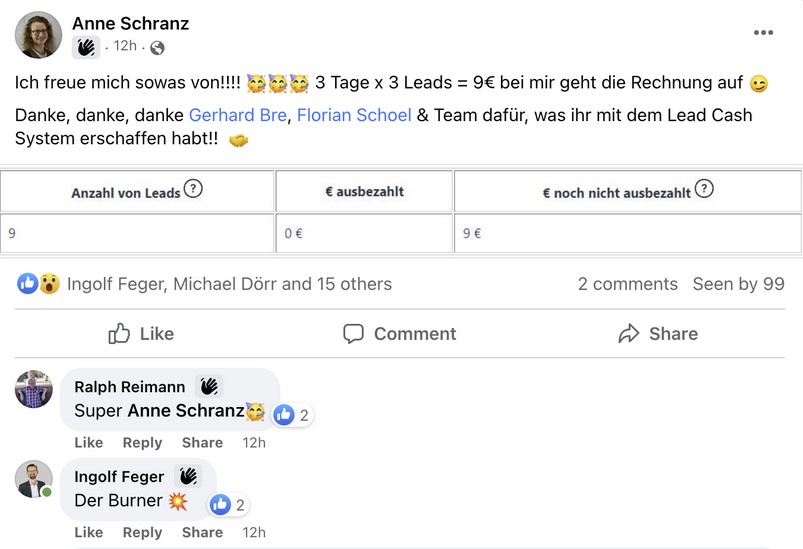Click the badge icon under the author name
This screenshot has height=549, width=803.
[x=86, y=47]
